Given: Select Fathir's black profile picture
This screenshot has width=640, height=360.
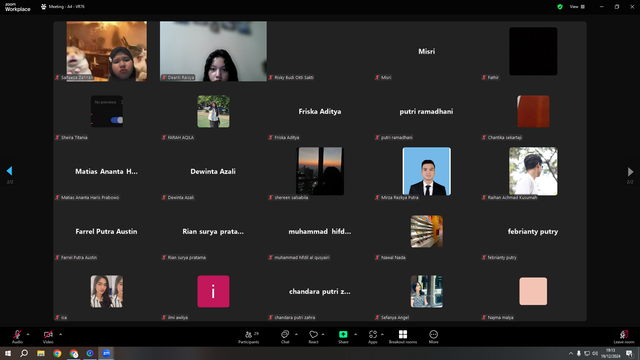Looking at the screenshot, I should tap(533, 51).
